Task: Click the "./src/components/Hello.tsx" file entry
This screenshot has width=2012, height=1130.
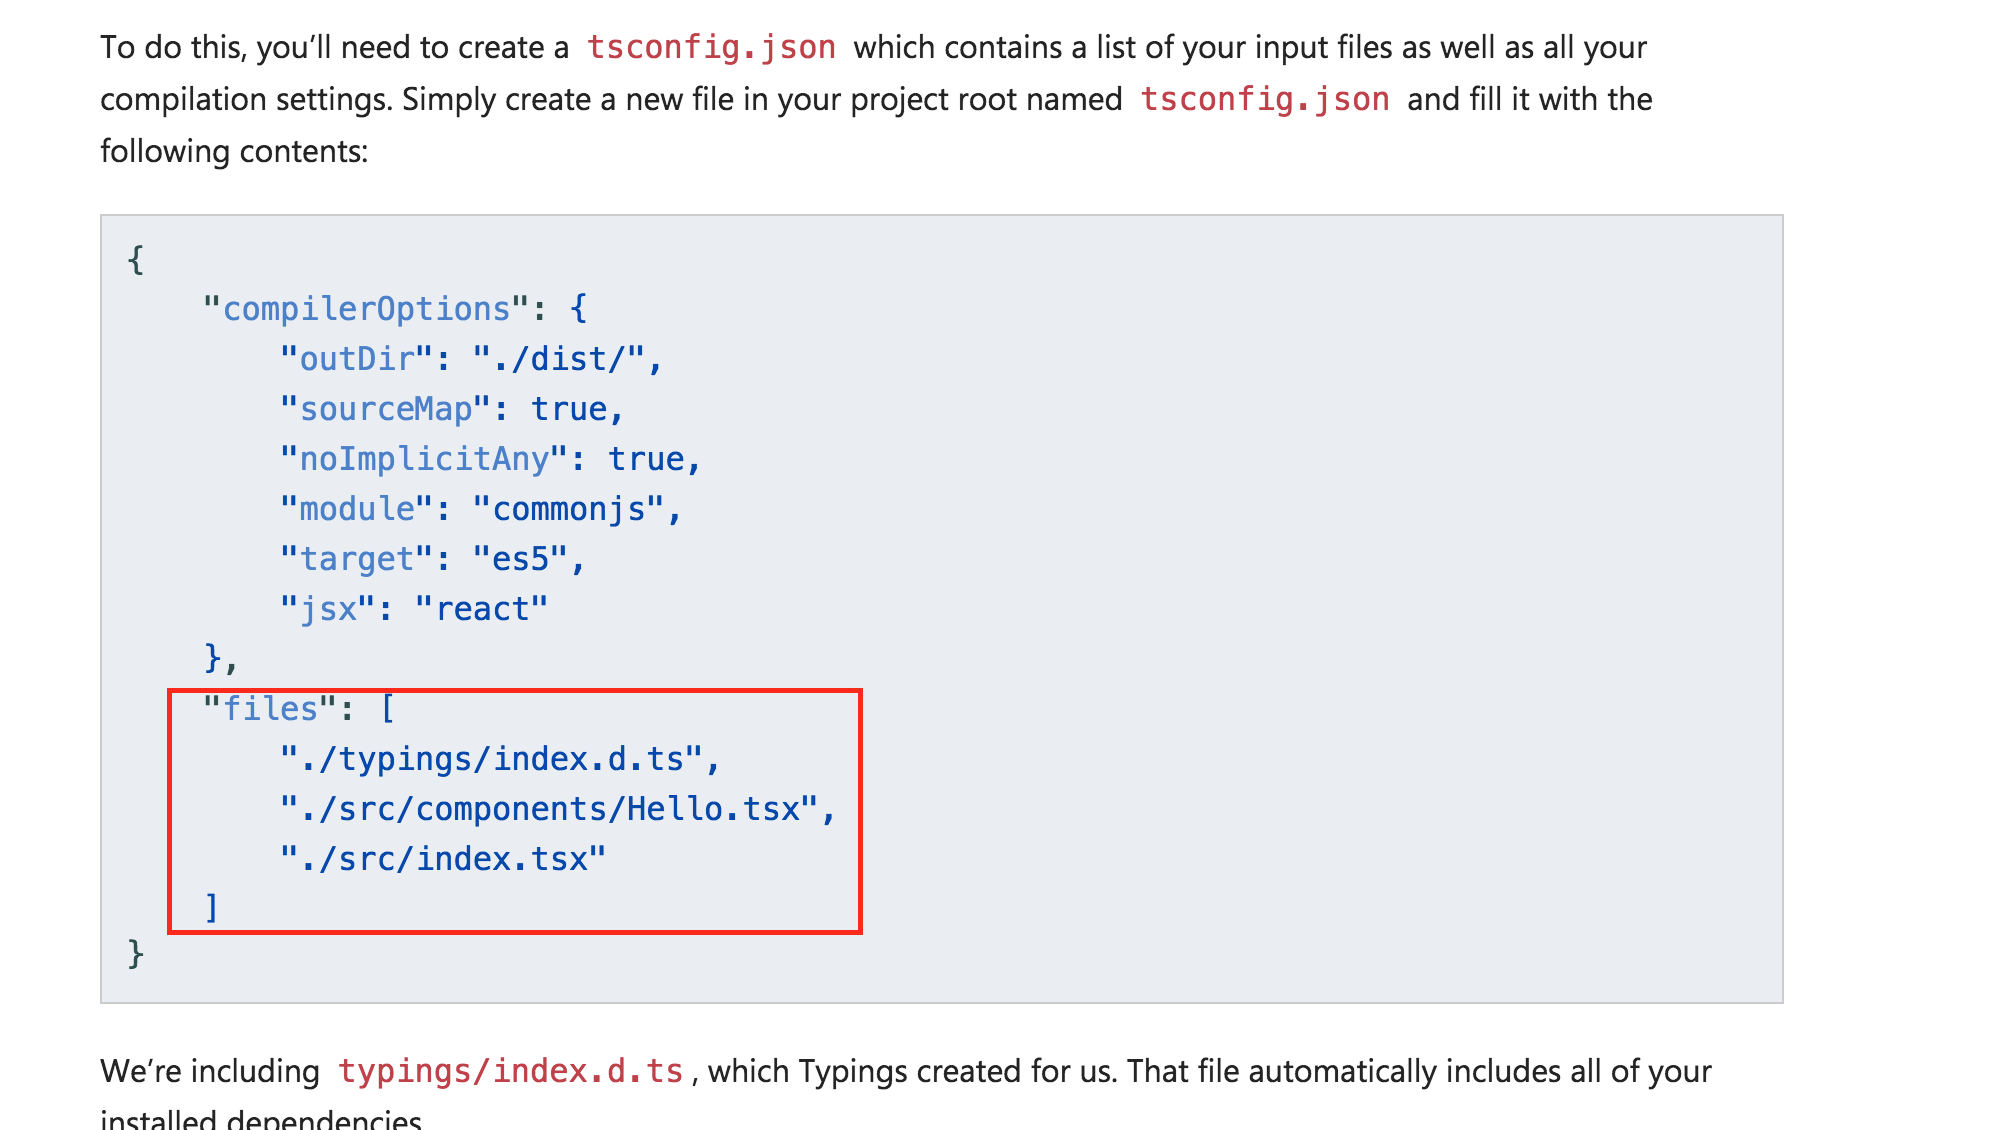Action: 549,809
